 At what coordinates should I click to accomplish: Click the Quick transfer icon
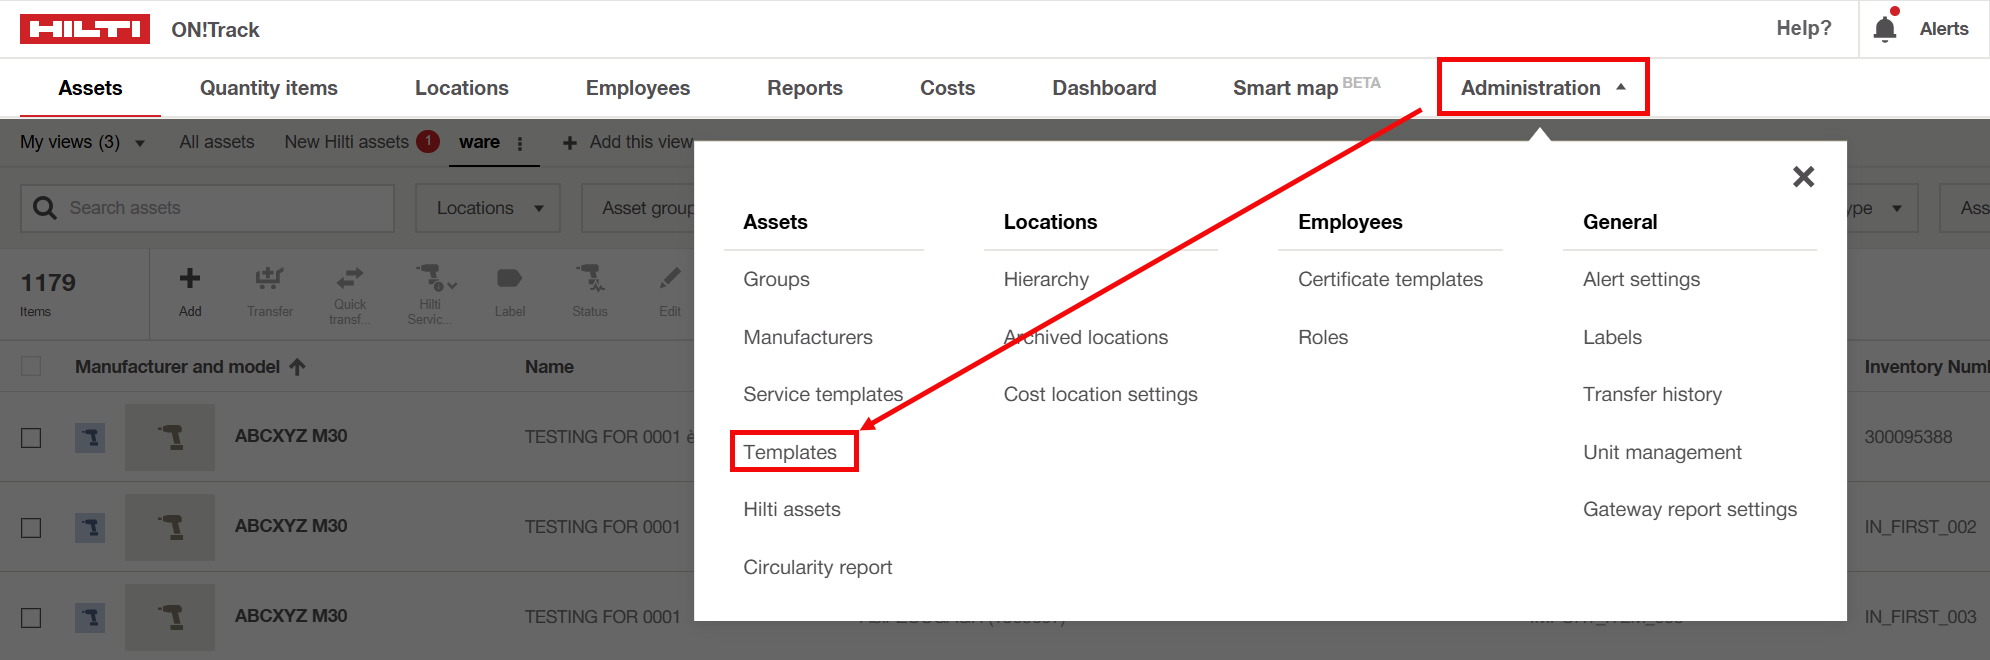point(350,279)
